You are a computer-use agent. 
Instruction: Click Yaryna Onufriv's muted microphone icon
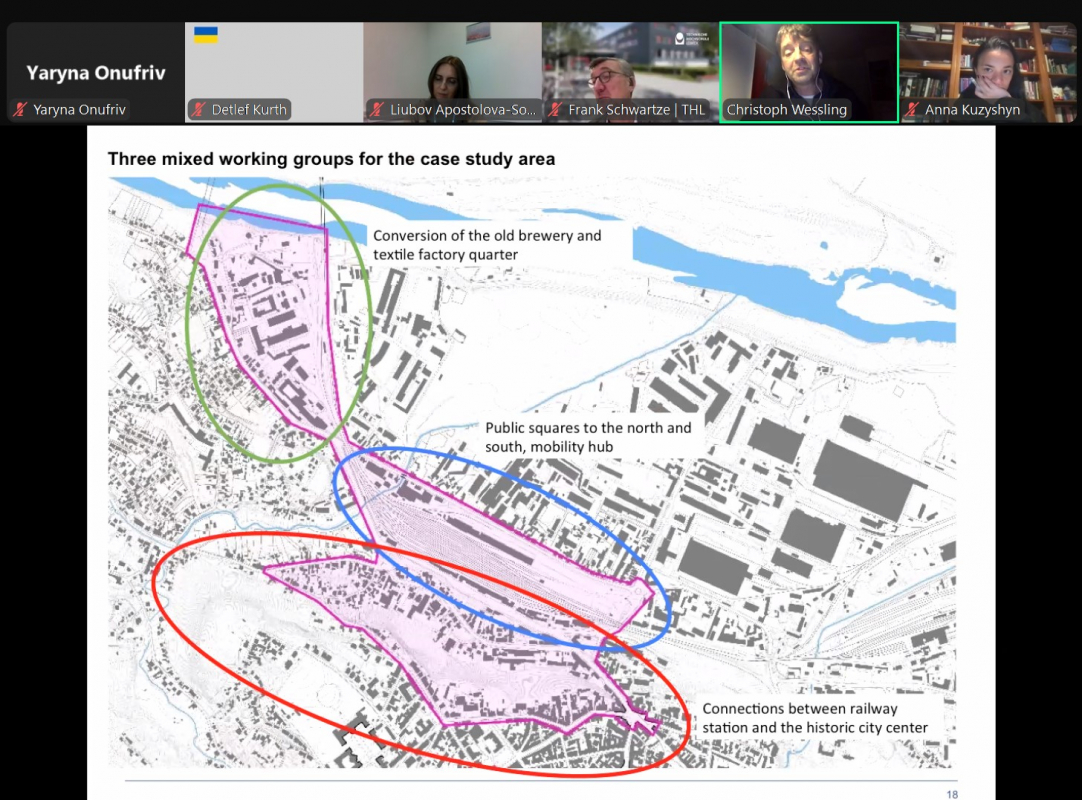point(19,110)
